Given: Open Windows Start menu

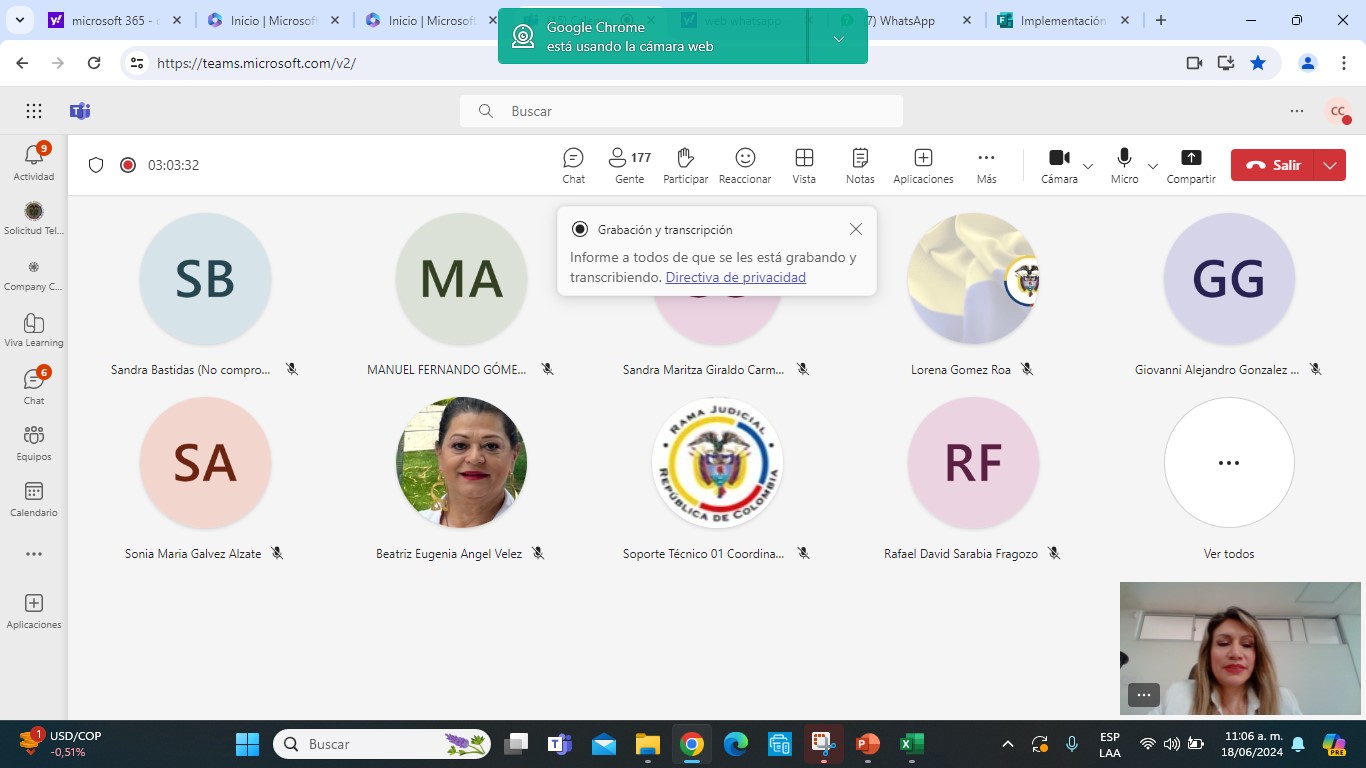Looking at the screenshot, I should coord(247,744).
